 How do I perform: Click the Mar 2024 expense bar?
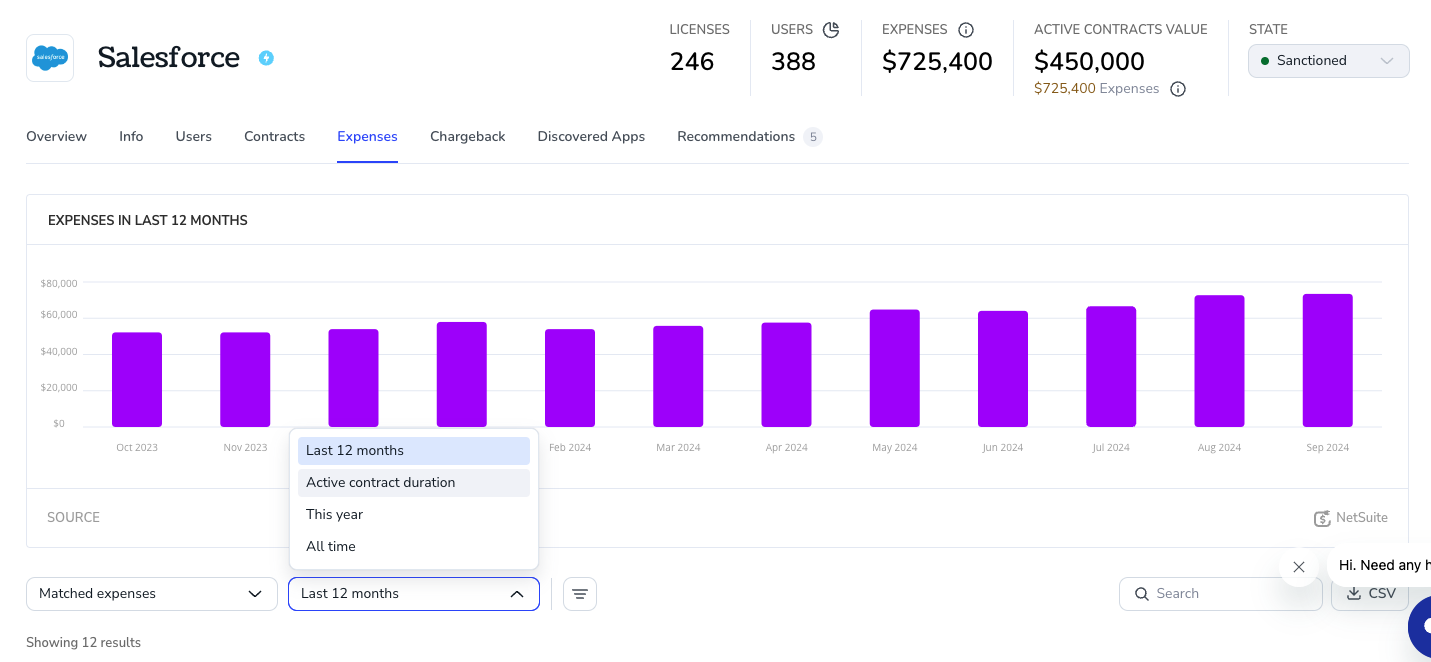(x=678, y=377)
